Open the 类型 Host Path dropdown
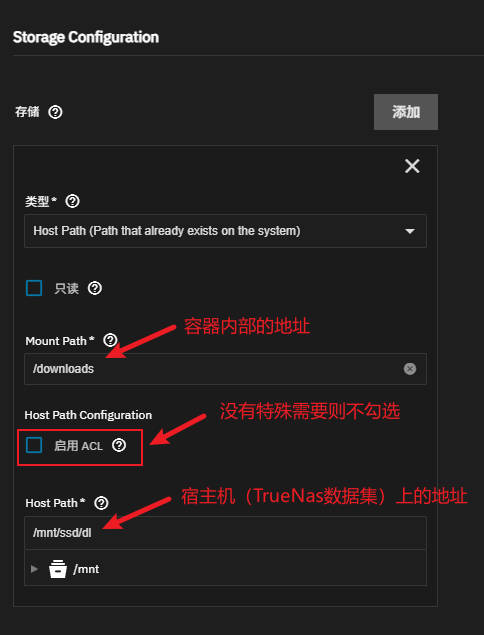Image resolution: width=484 pixels, height=635 pixels. click(x=225, y=231)
